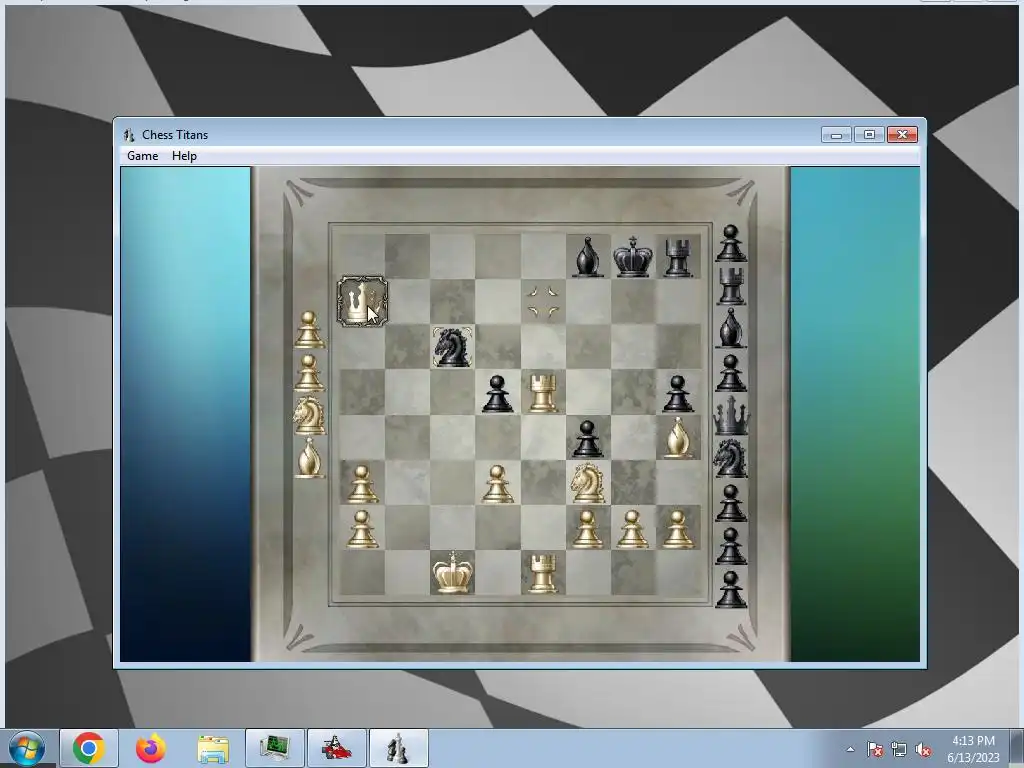Maximize the Chess Titans window
Image resolution: width=1024 pixels, height=768 pixels.
tap(869, 135)
